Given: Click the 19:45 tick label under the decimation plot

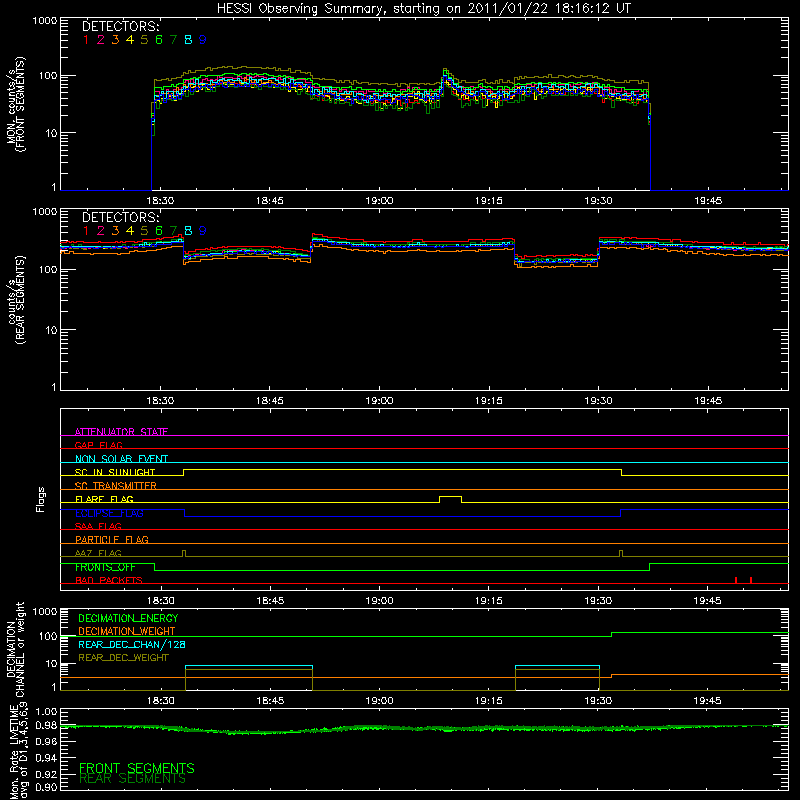Looking at the screenshot, I should pos(708,701).
